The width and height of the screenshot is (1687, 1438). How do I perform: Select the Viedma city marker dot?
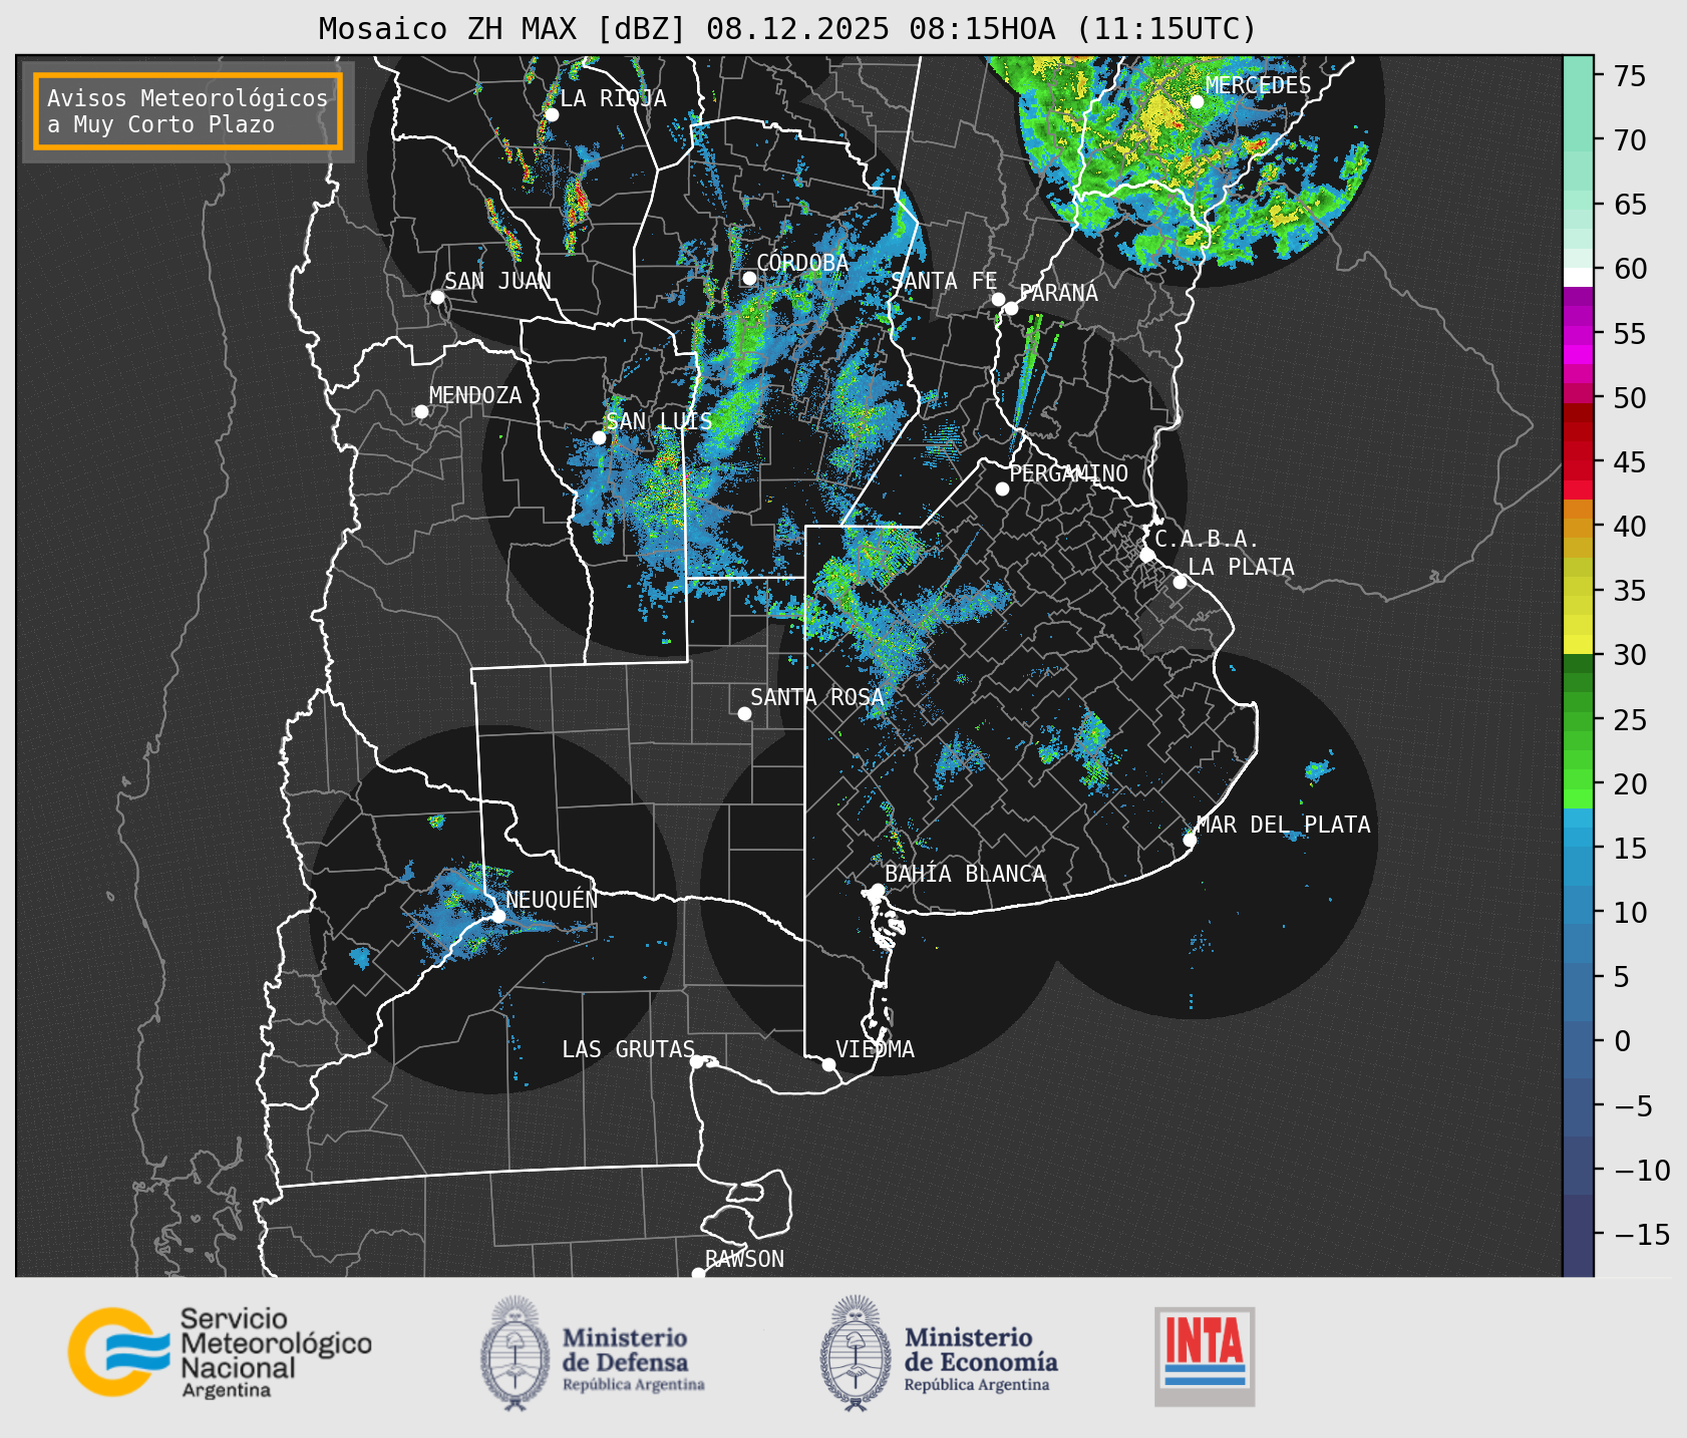coord(828,1064)
